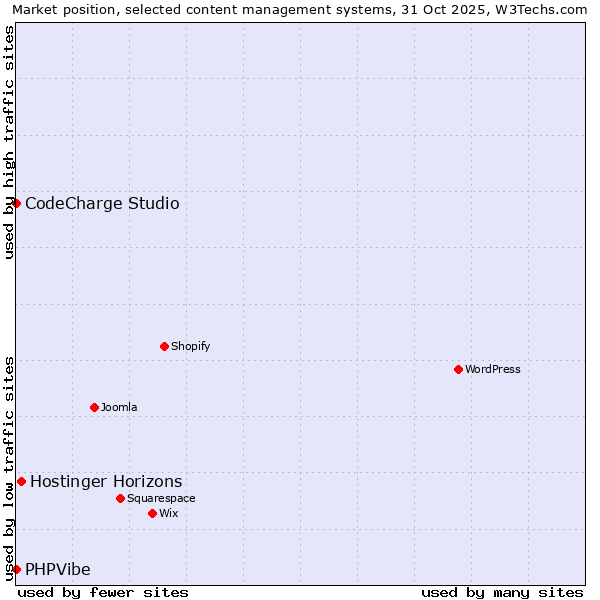
Task: Click the WordPress red diamond marker
Action: [458, 369]
